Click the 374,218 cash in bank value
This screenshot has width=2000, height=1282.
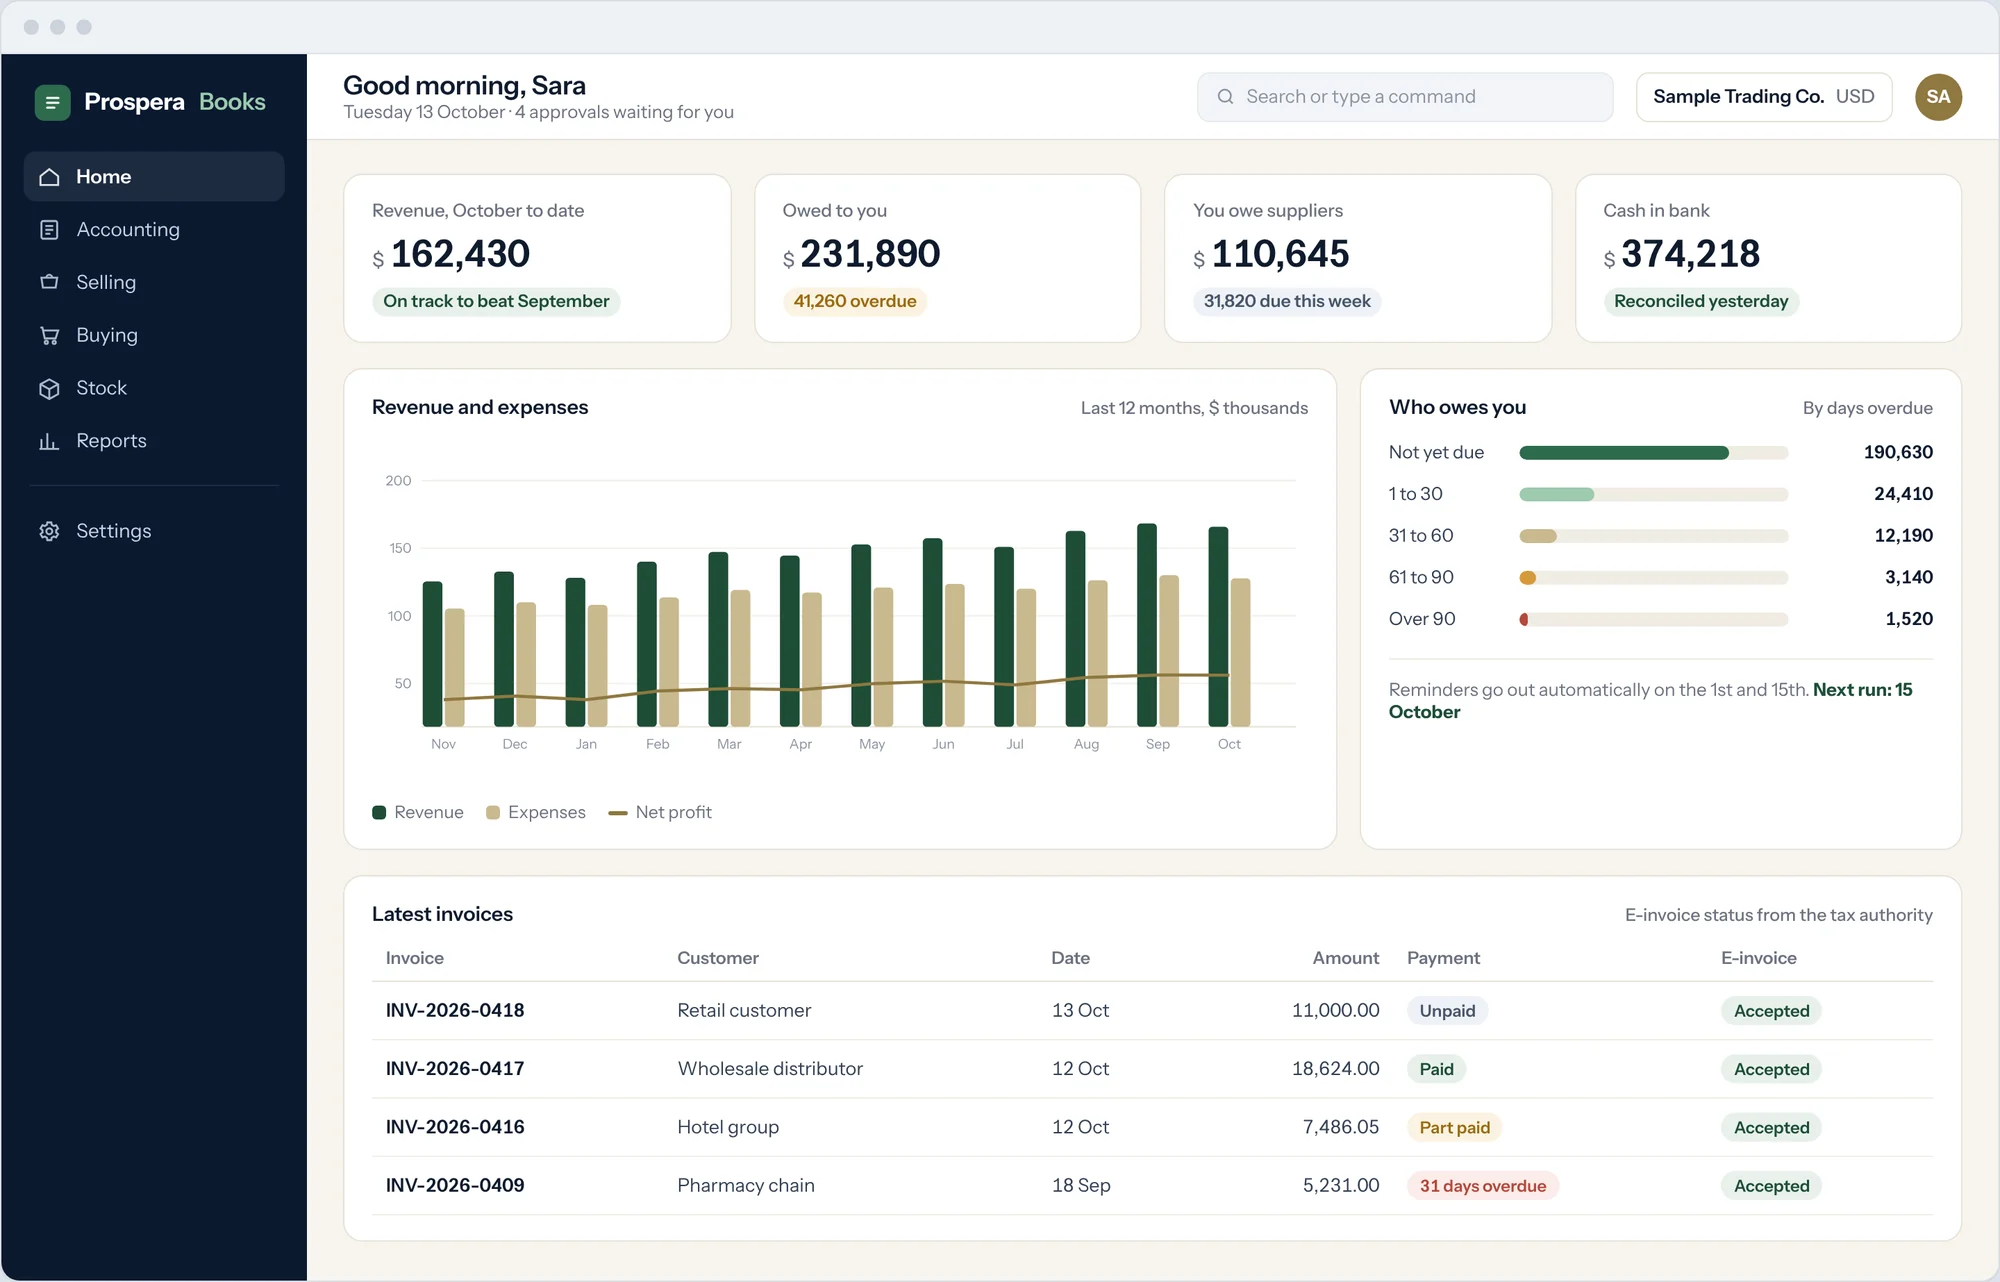(1690, 254)
